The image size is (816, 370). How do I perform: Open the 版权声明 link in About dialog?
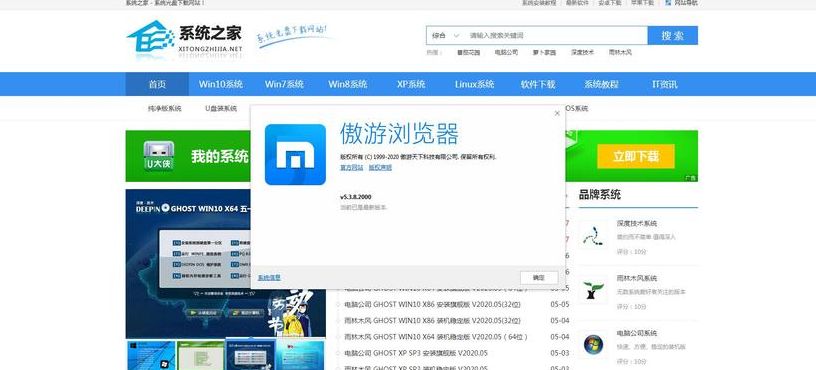[380, 168]
